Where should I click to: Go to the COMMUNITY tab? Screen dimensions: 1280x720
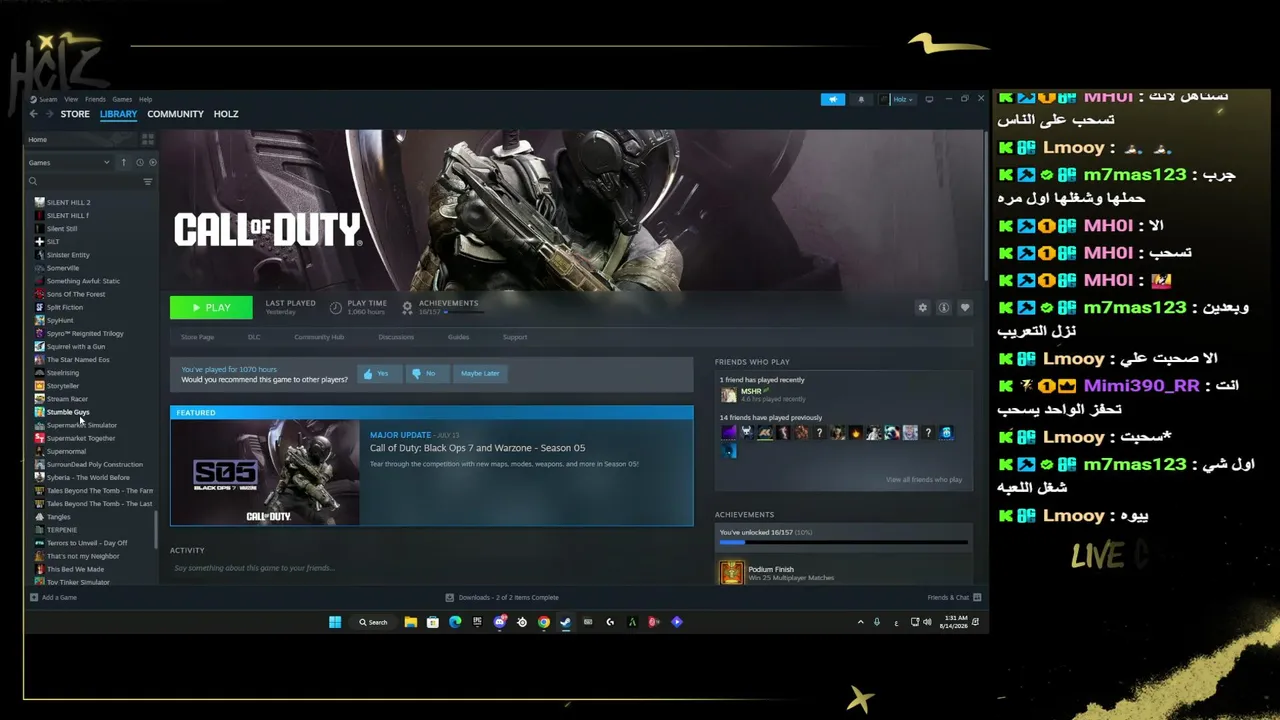click(x=175, y=114)
